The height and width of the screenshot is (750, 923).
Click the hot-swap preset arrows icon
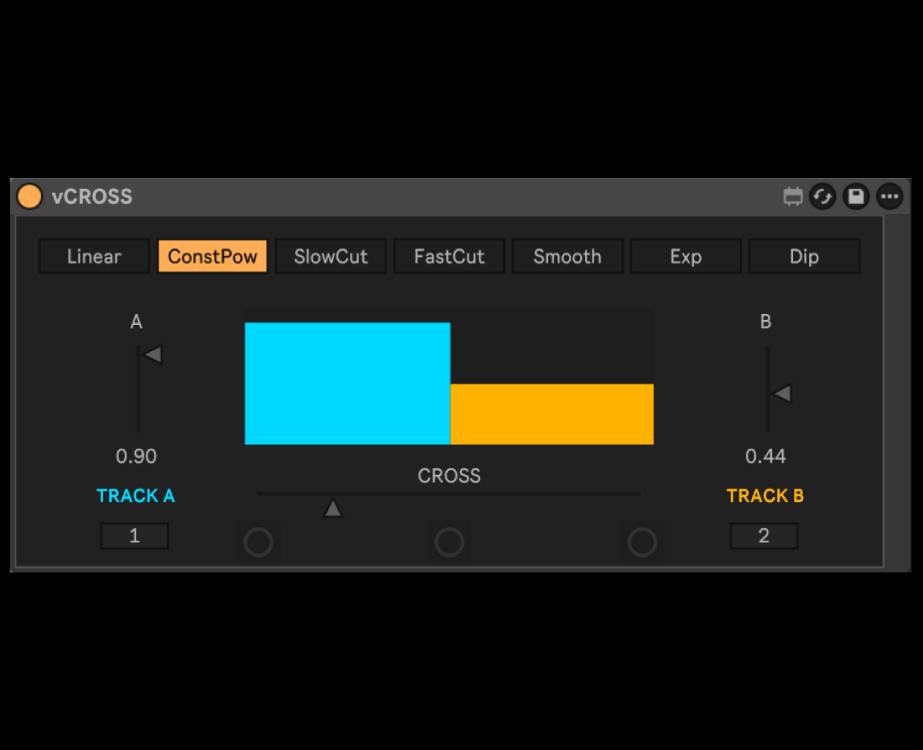pyautogui.click(x=823, y=197)
